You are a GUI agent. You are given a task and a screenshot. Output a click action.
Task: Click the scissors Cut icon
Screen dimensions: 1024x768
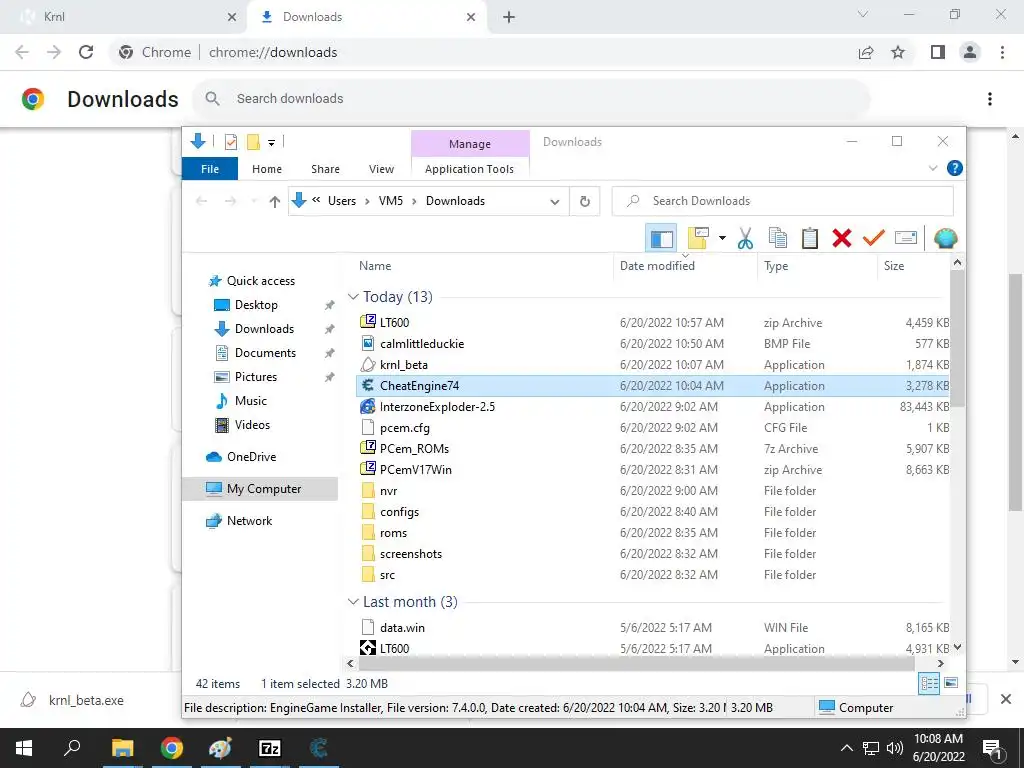tap(745, 238)
